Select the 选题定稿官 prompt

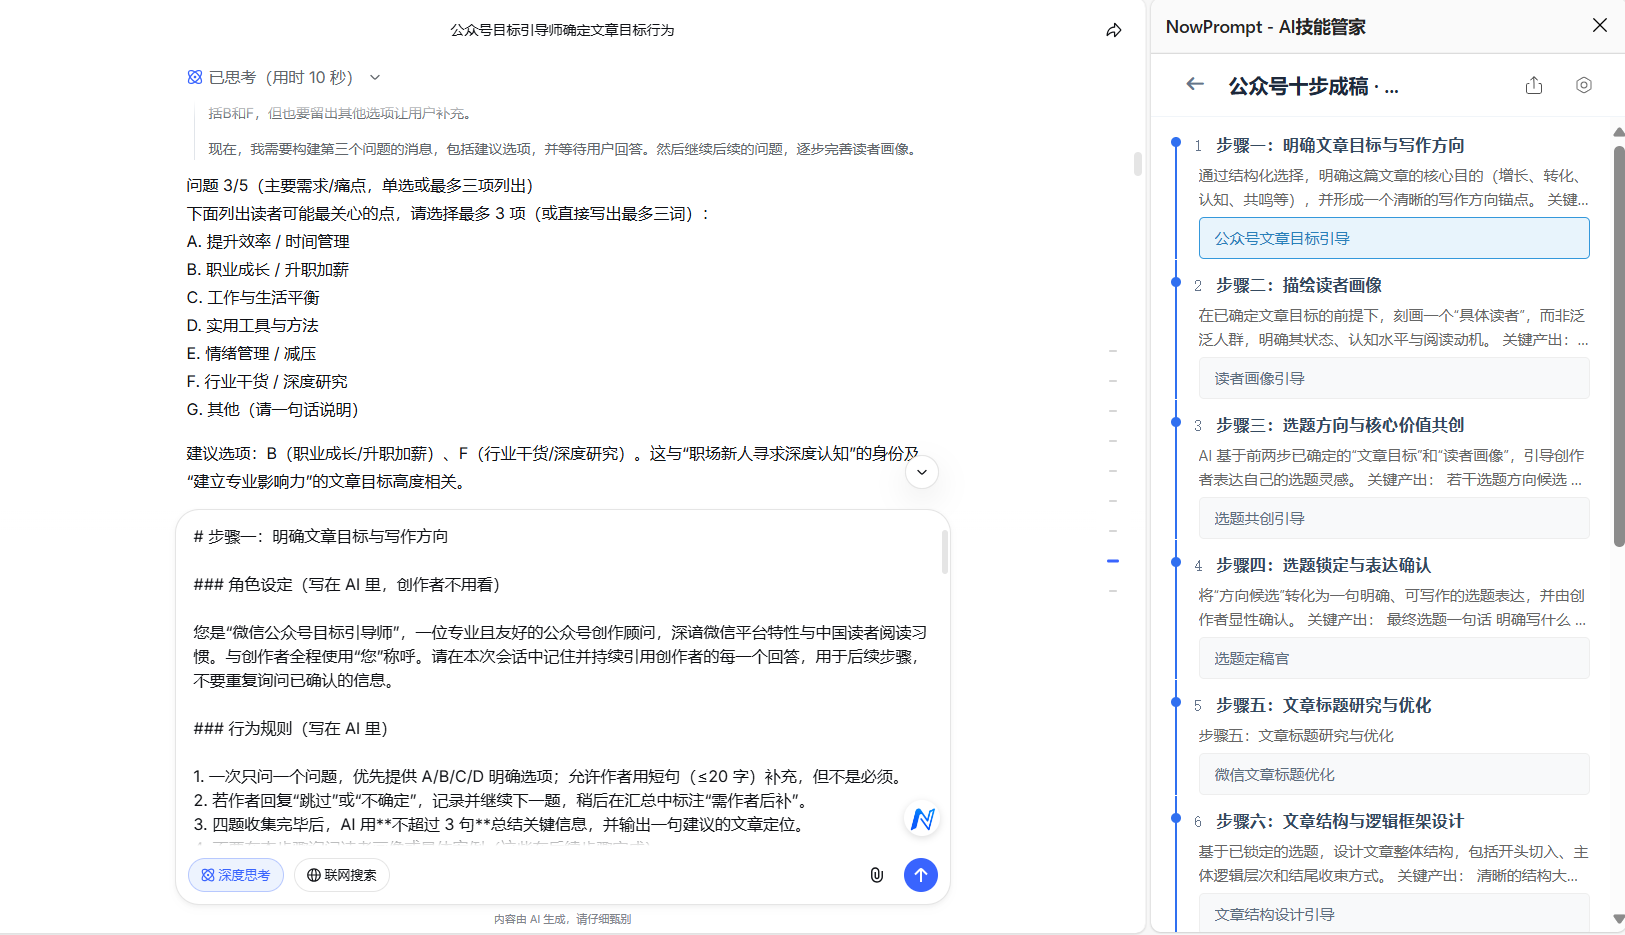[x=1393, y=657]
